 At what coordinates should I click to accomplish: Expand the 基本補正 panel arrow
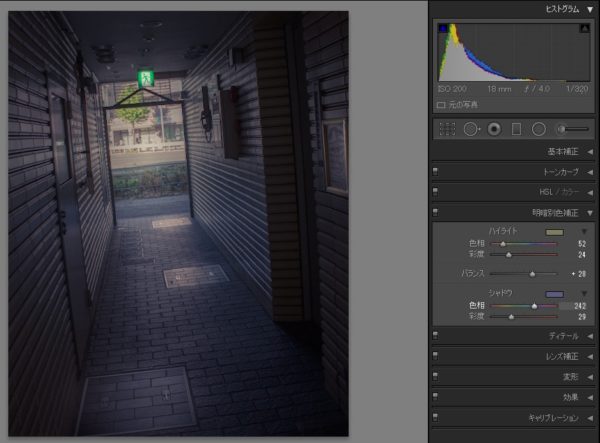(x=590, y=152)
